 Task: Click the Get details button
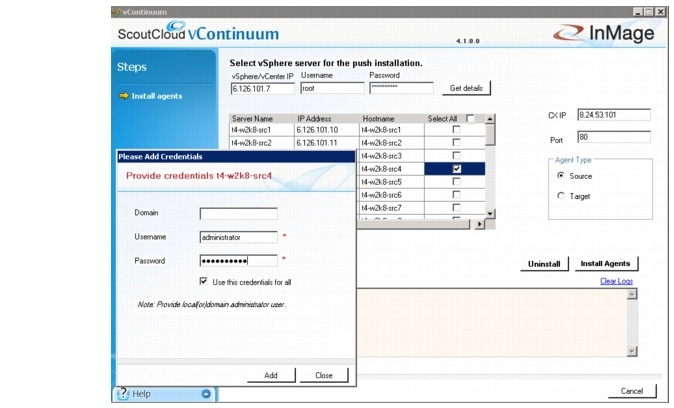tap(466, 88)
